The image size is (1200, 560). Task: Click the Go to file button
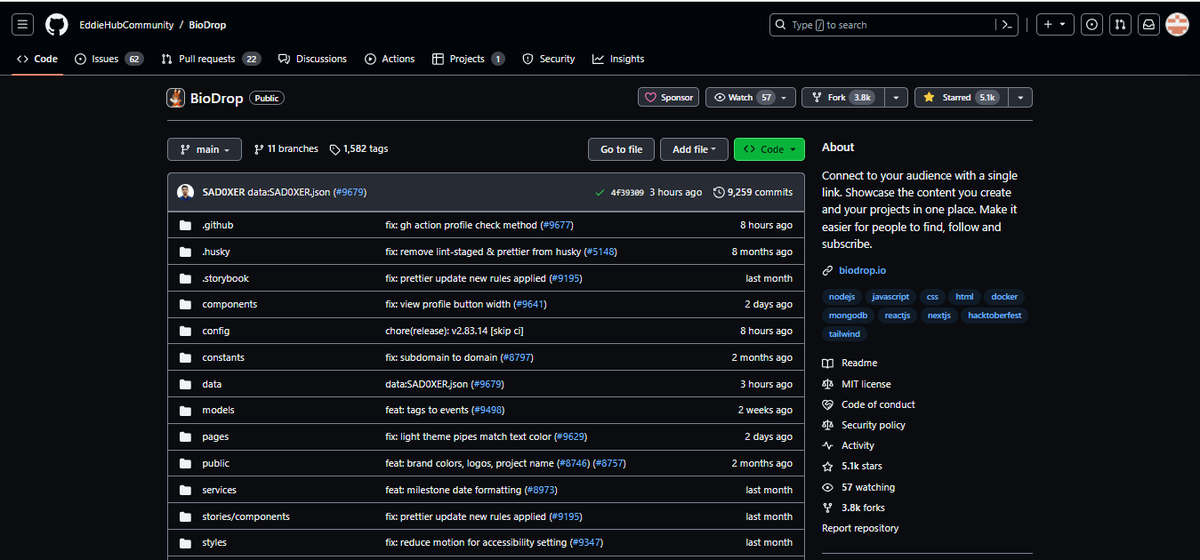click(x=621, y=149)
